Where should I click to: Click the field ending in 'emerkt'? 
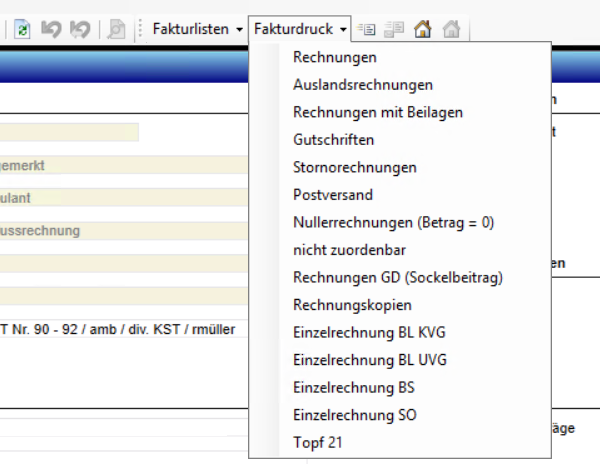pos(124,165)
